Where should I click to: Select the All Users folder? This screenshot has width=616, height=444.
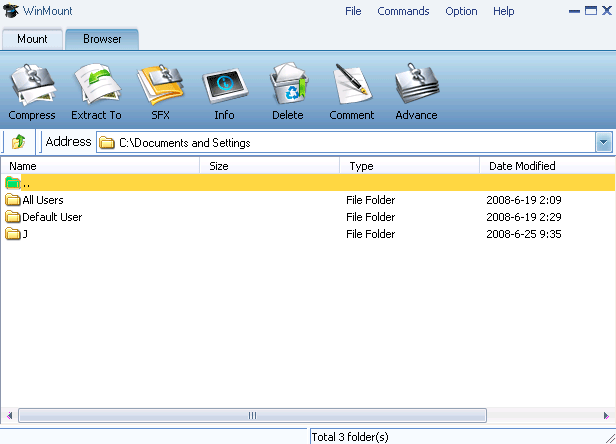point(42,200)
